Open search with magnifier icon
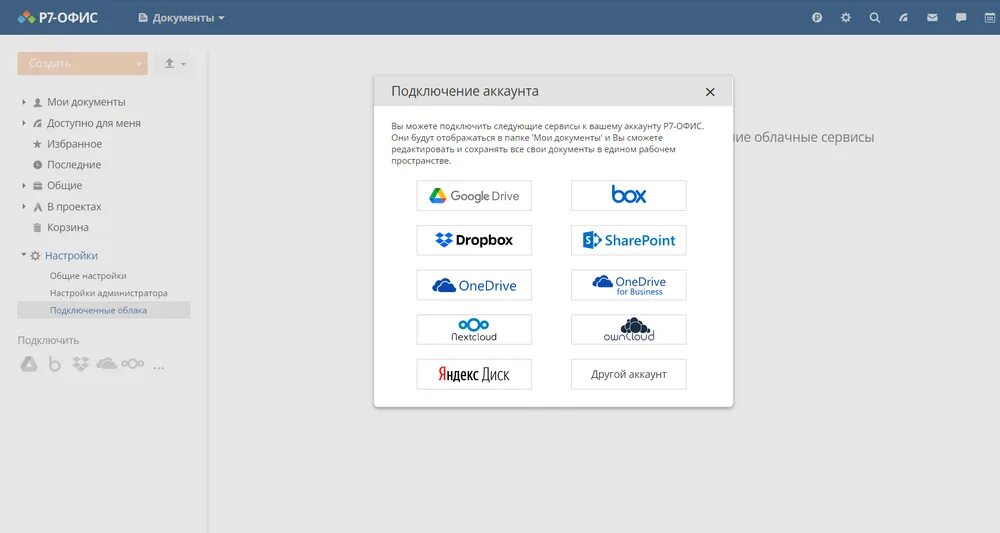The height and width of the screenshot is (533, 1000). 874,18
